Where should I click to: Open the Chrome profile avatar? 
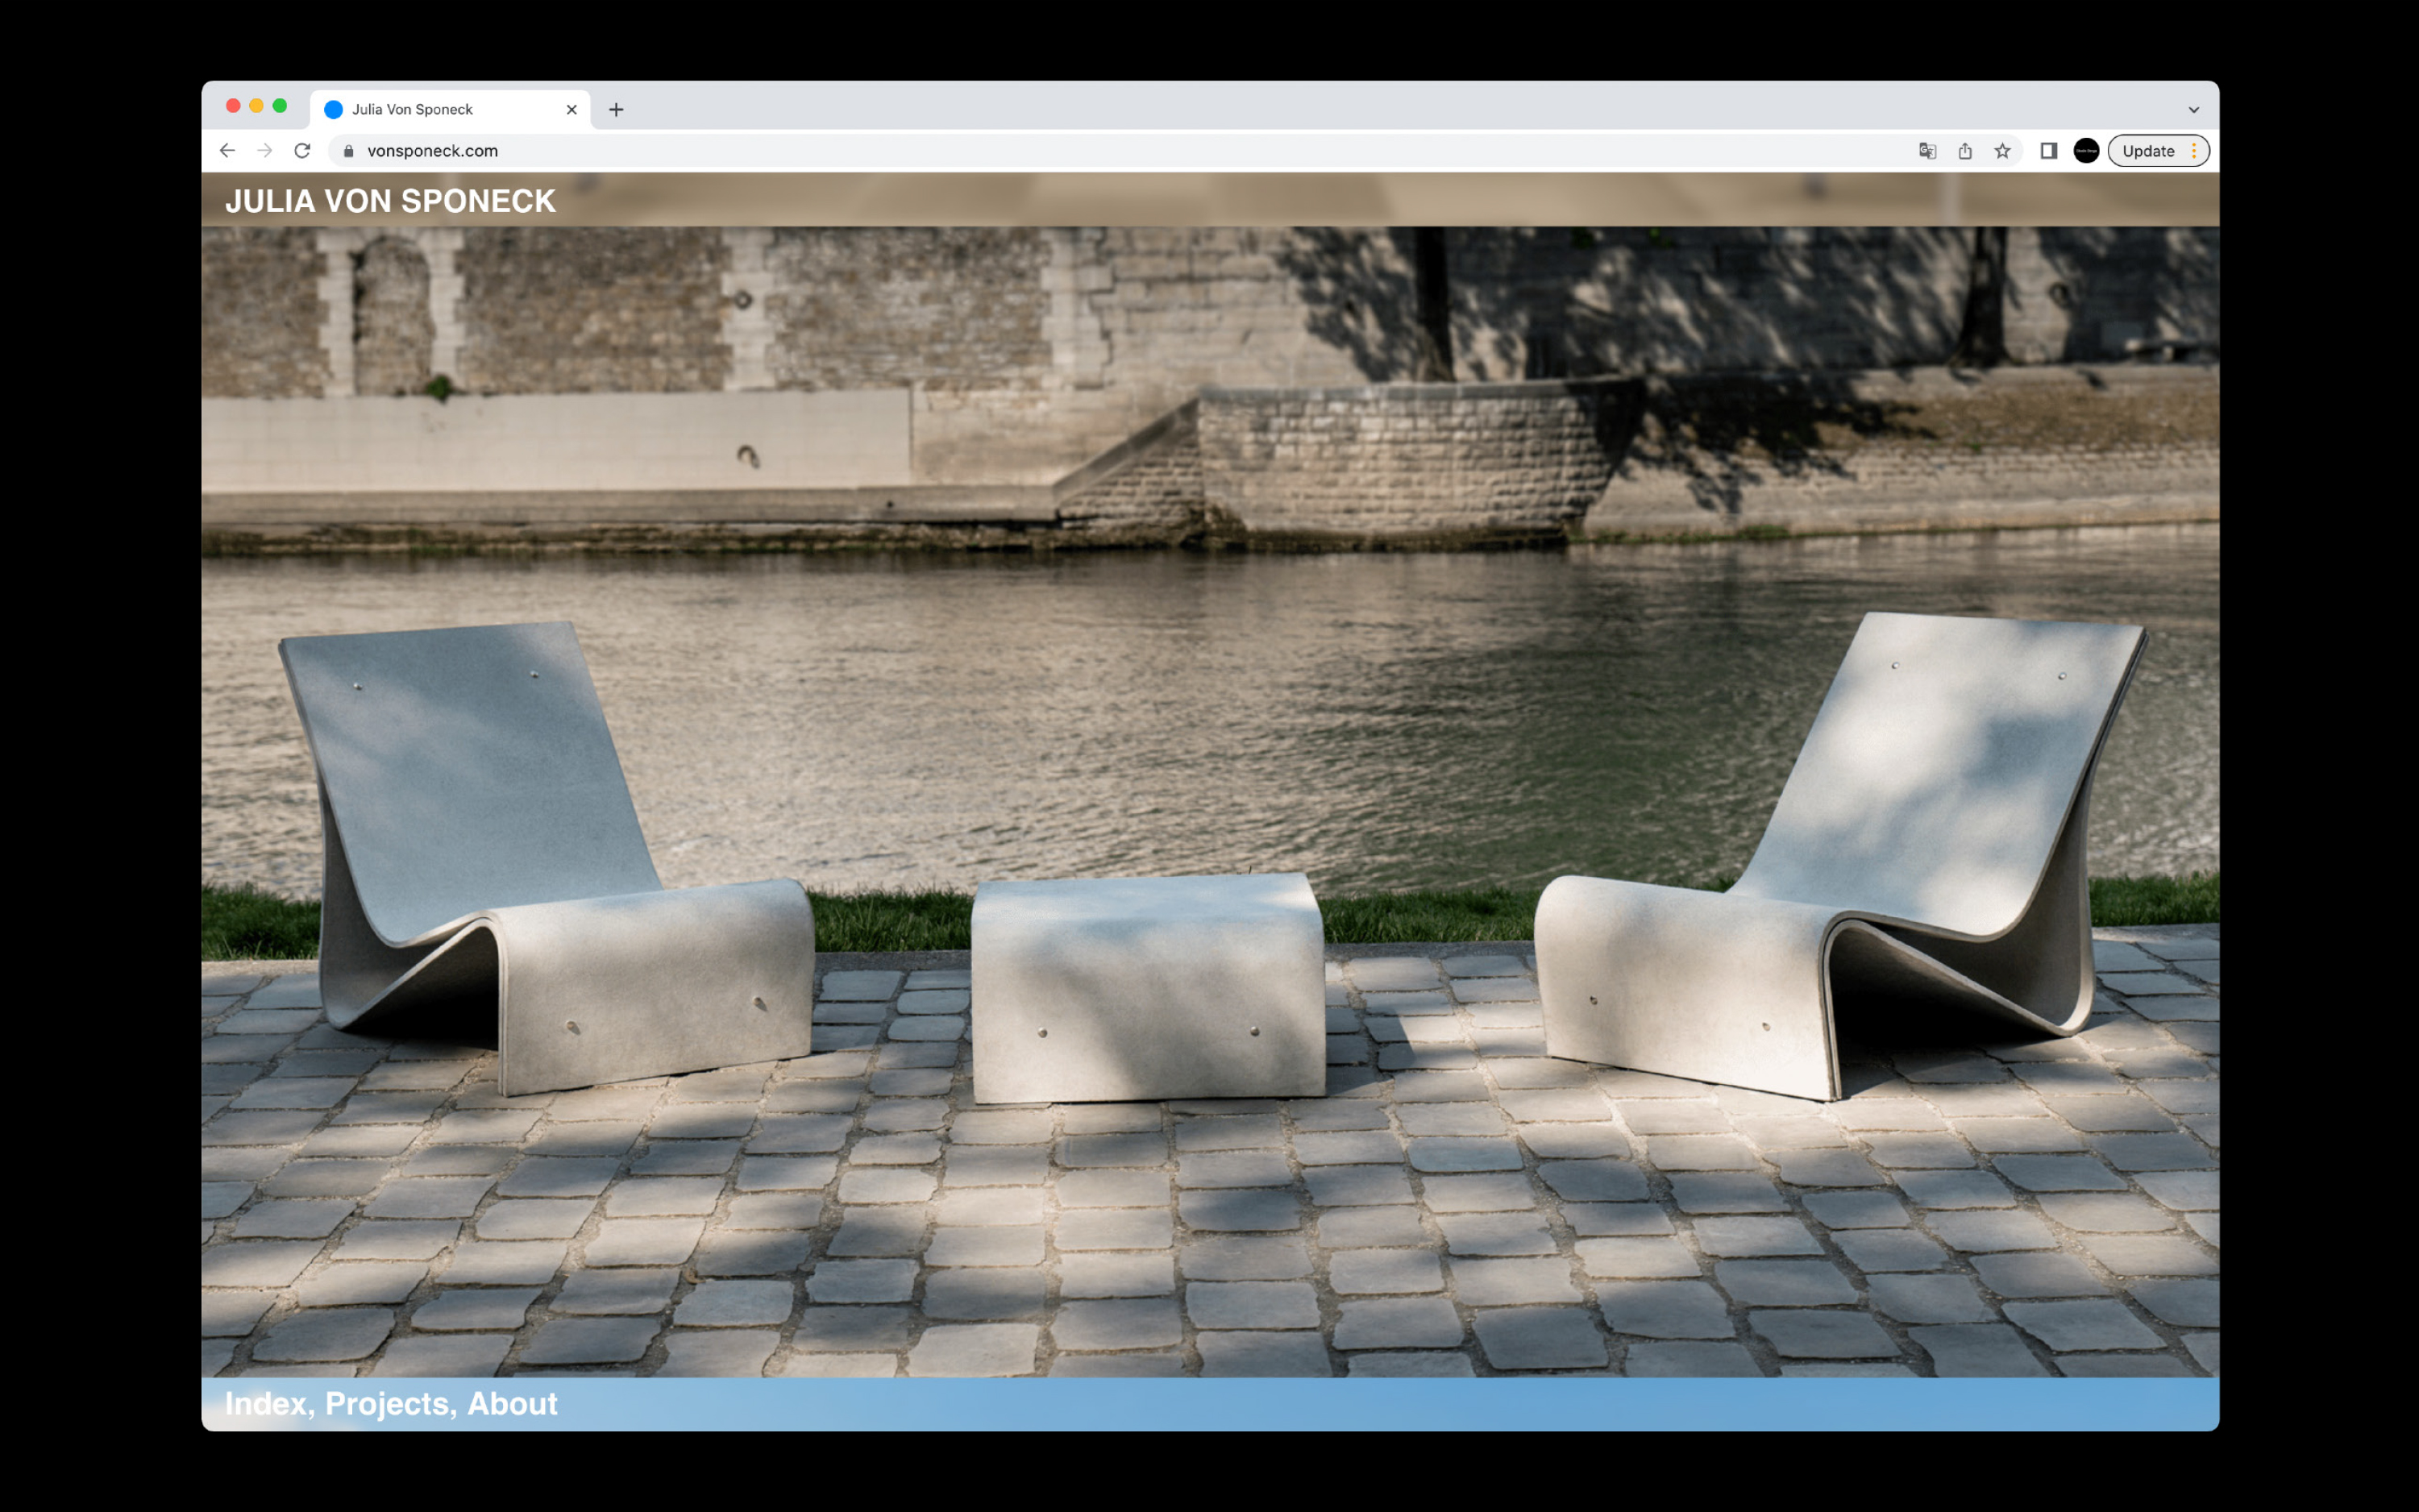pos(2086,151)
